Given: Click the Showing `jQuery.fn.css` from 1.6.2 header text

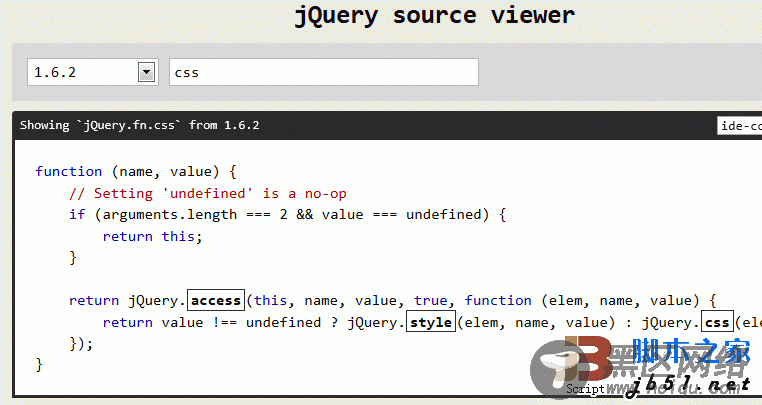Looking at the screenshot, I should click(x=139, y=125).
